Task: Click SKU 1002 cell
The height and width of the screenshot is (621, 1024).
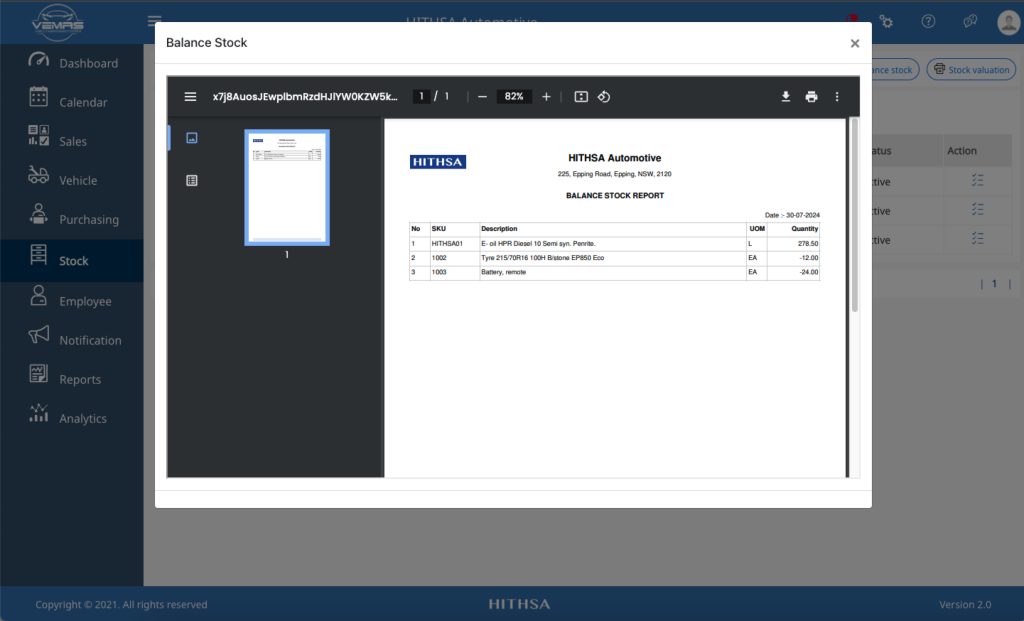Action: tap(439, 258)
